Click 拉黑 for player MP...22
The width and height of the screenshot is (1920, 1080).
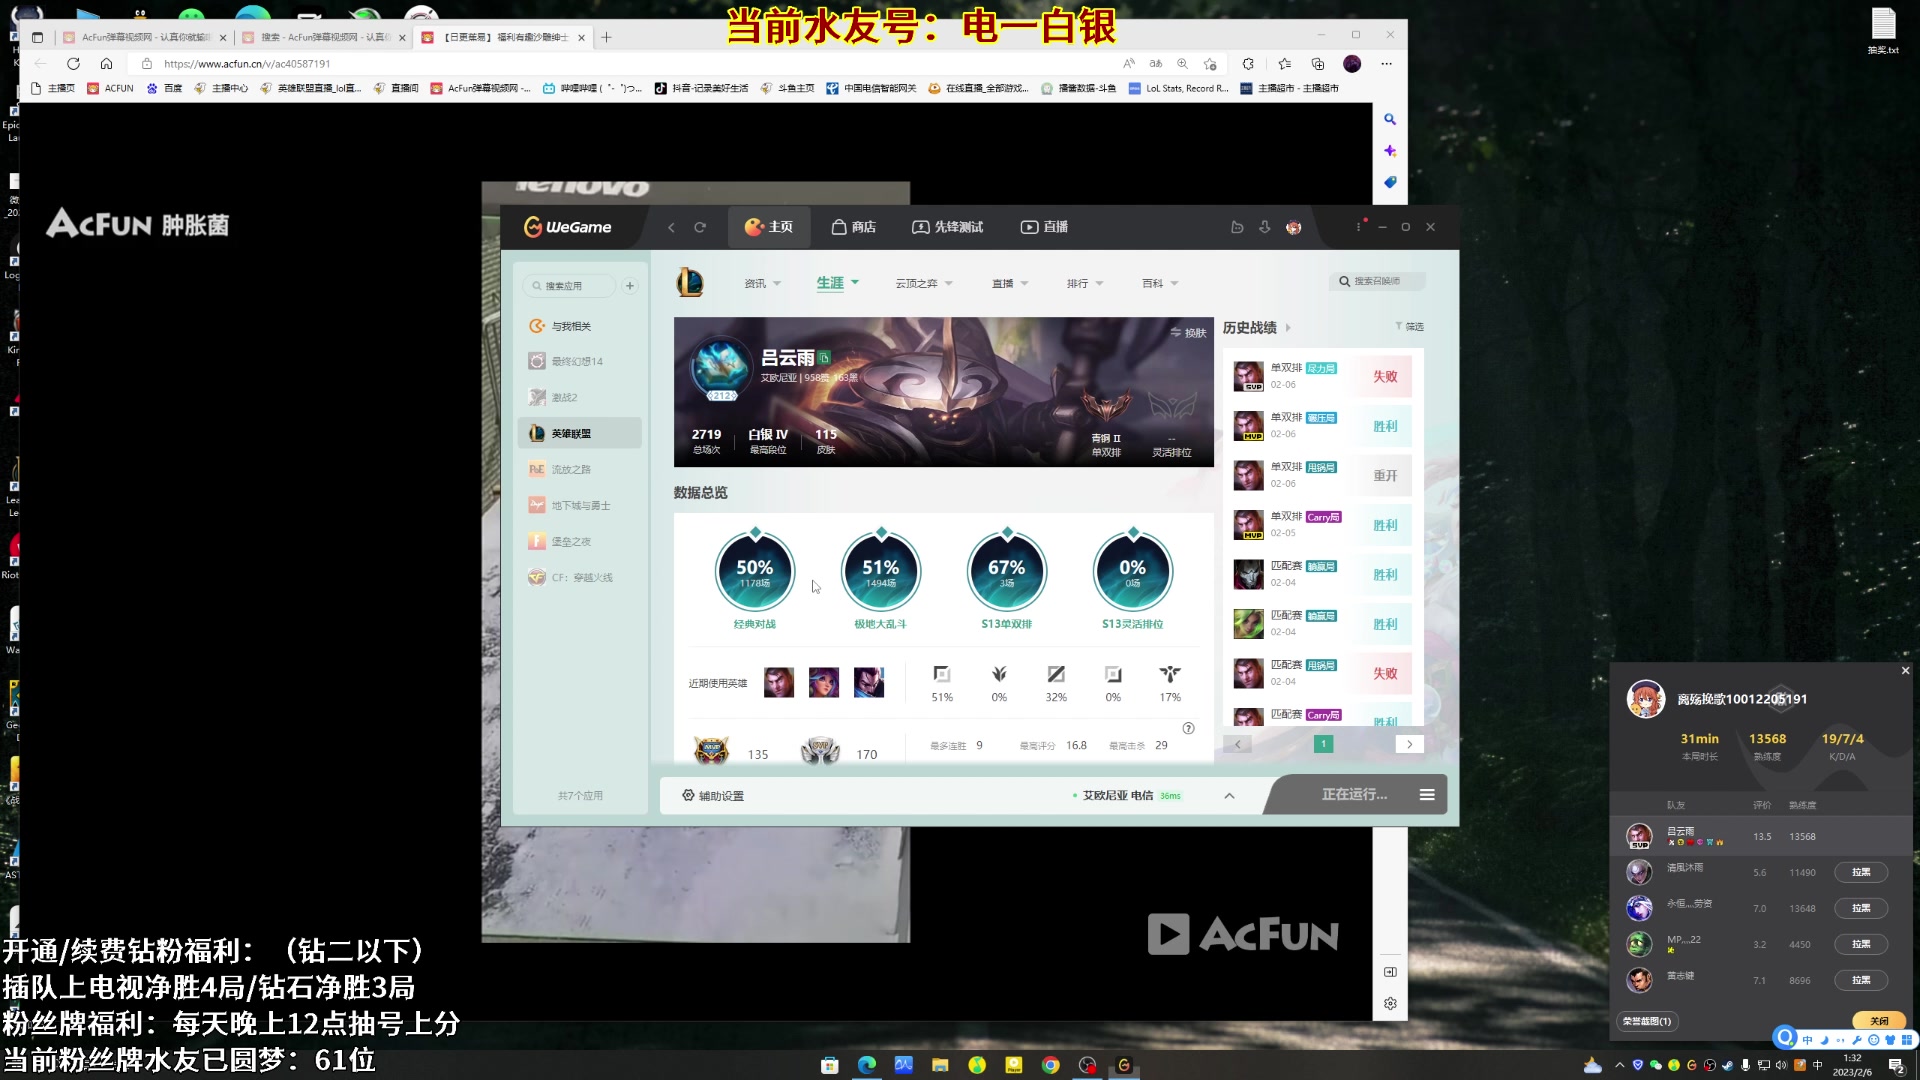coord(1860,944)
